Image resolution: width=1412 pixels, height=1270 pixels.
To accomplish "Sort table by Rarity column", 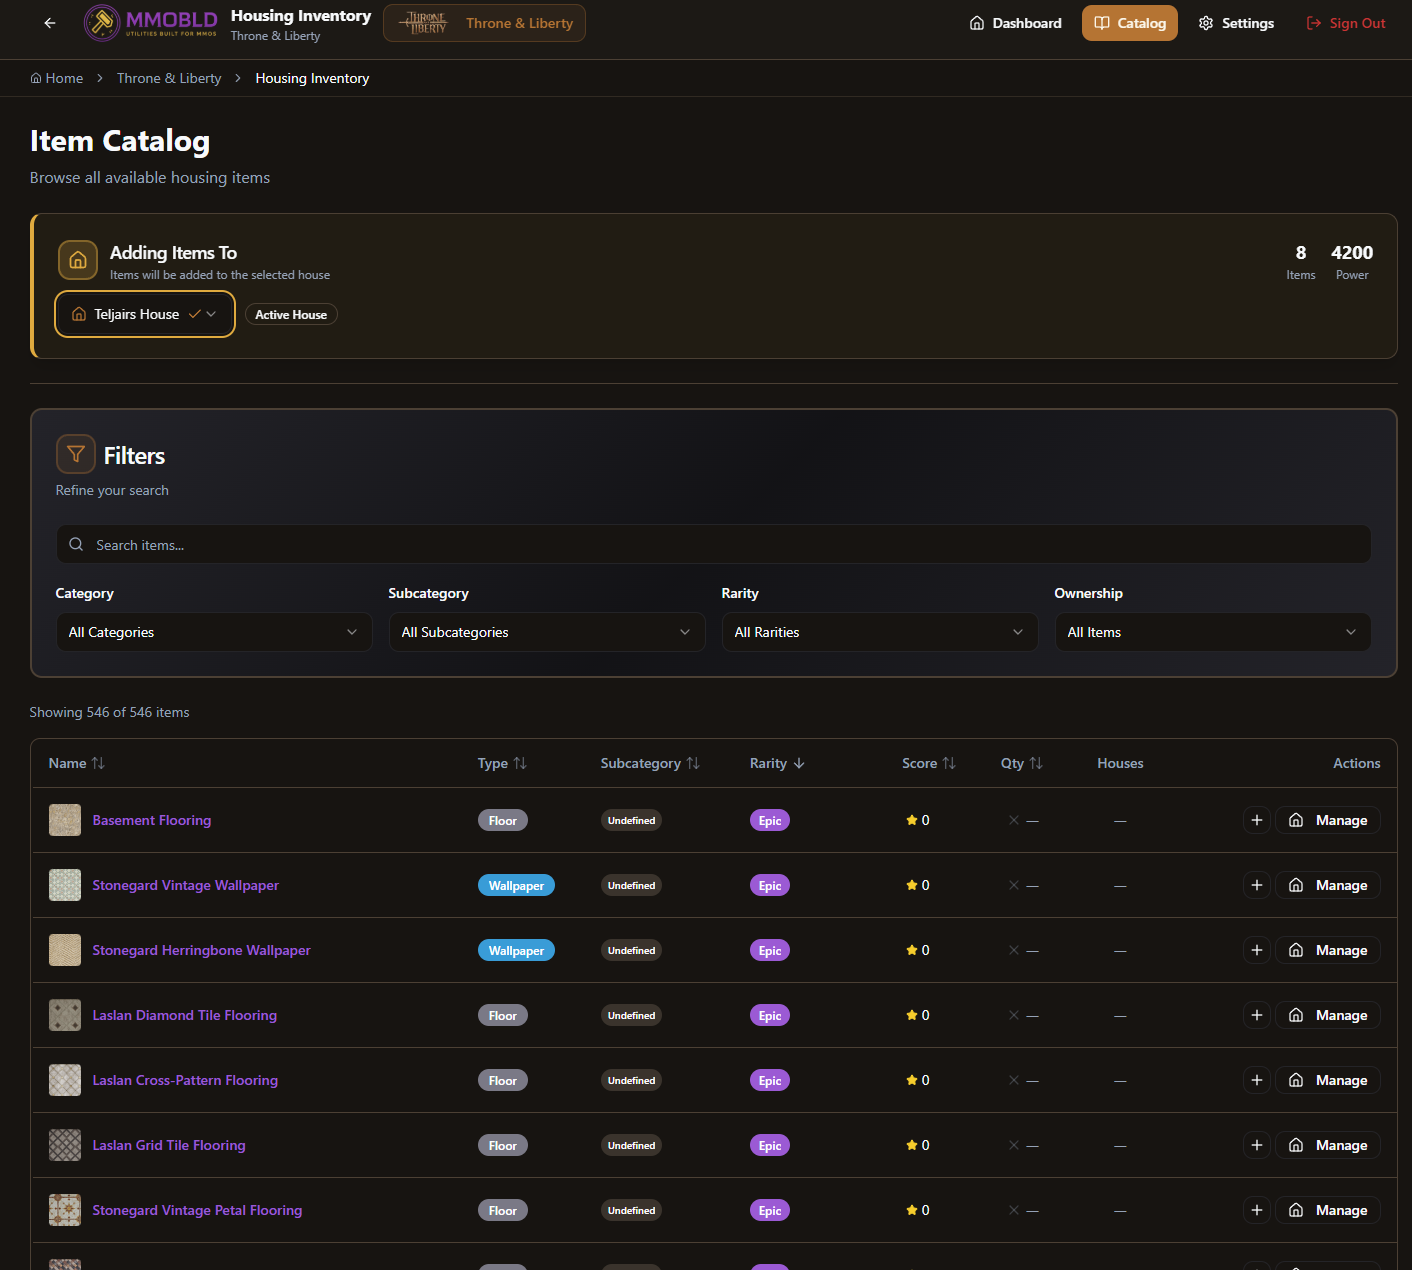I will tap(777, 763).
